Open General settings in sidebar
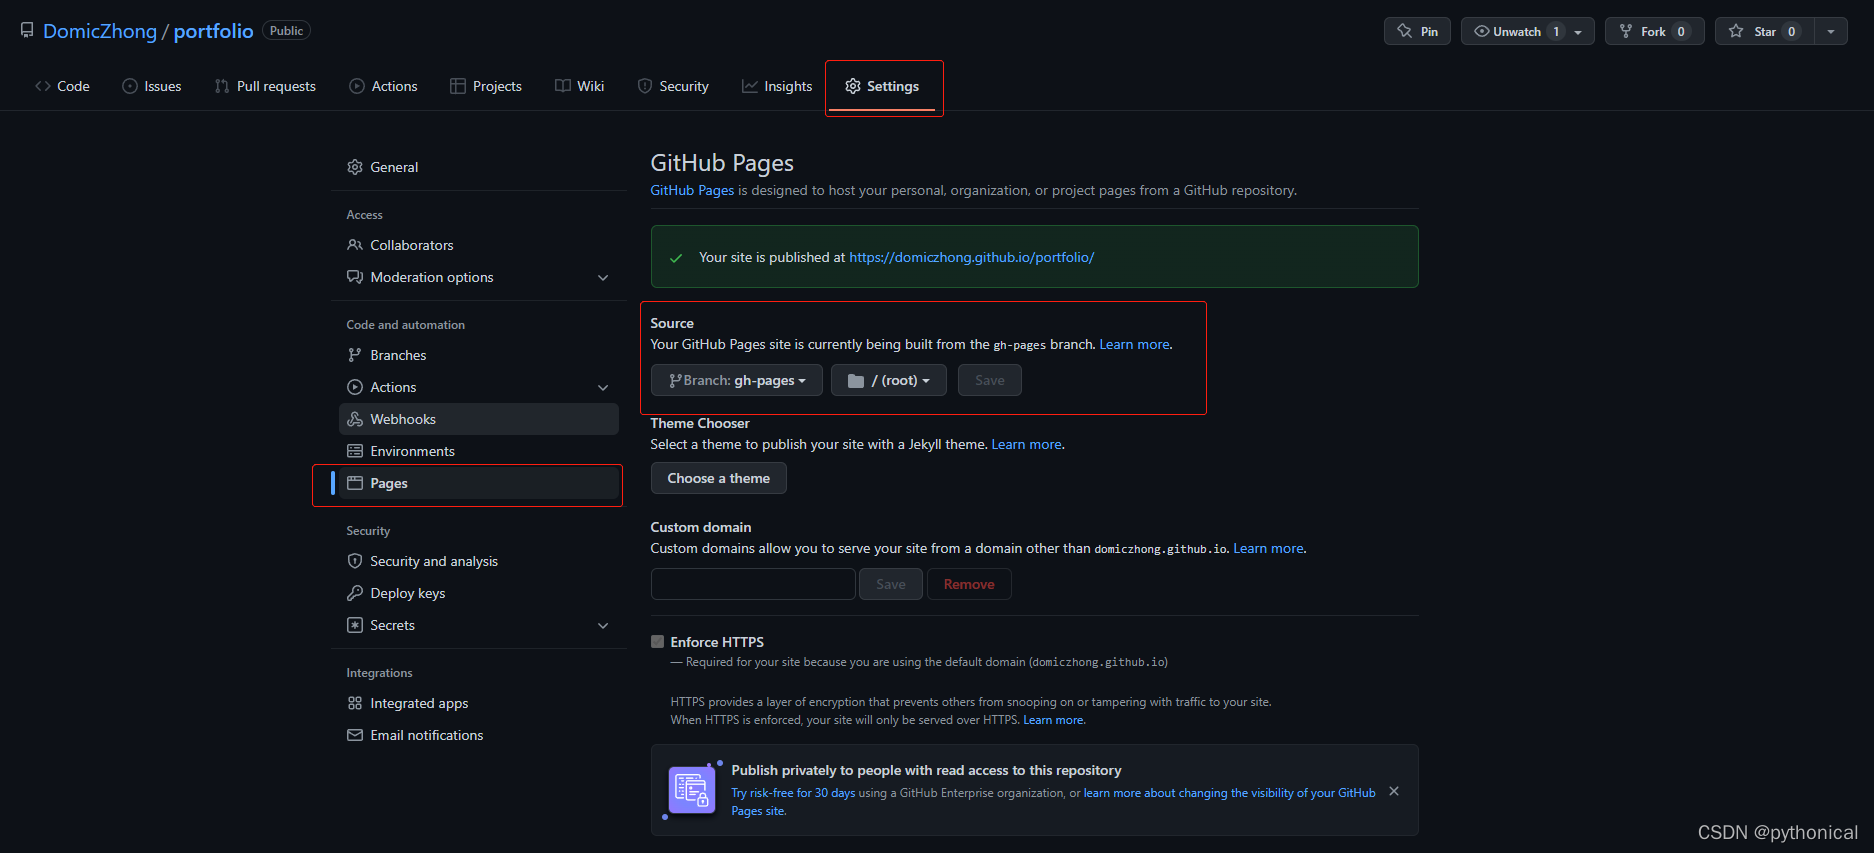1874x853 pixels. coord(479,167)
